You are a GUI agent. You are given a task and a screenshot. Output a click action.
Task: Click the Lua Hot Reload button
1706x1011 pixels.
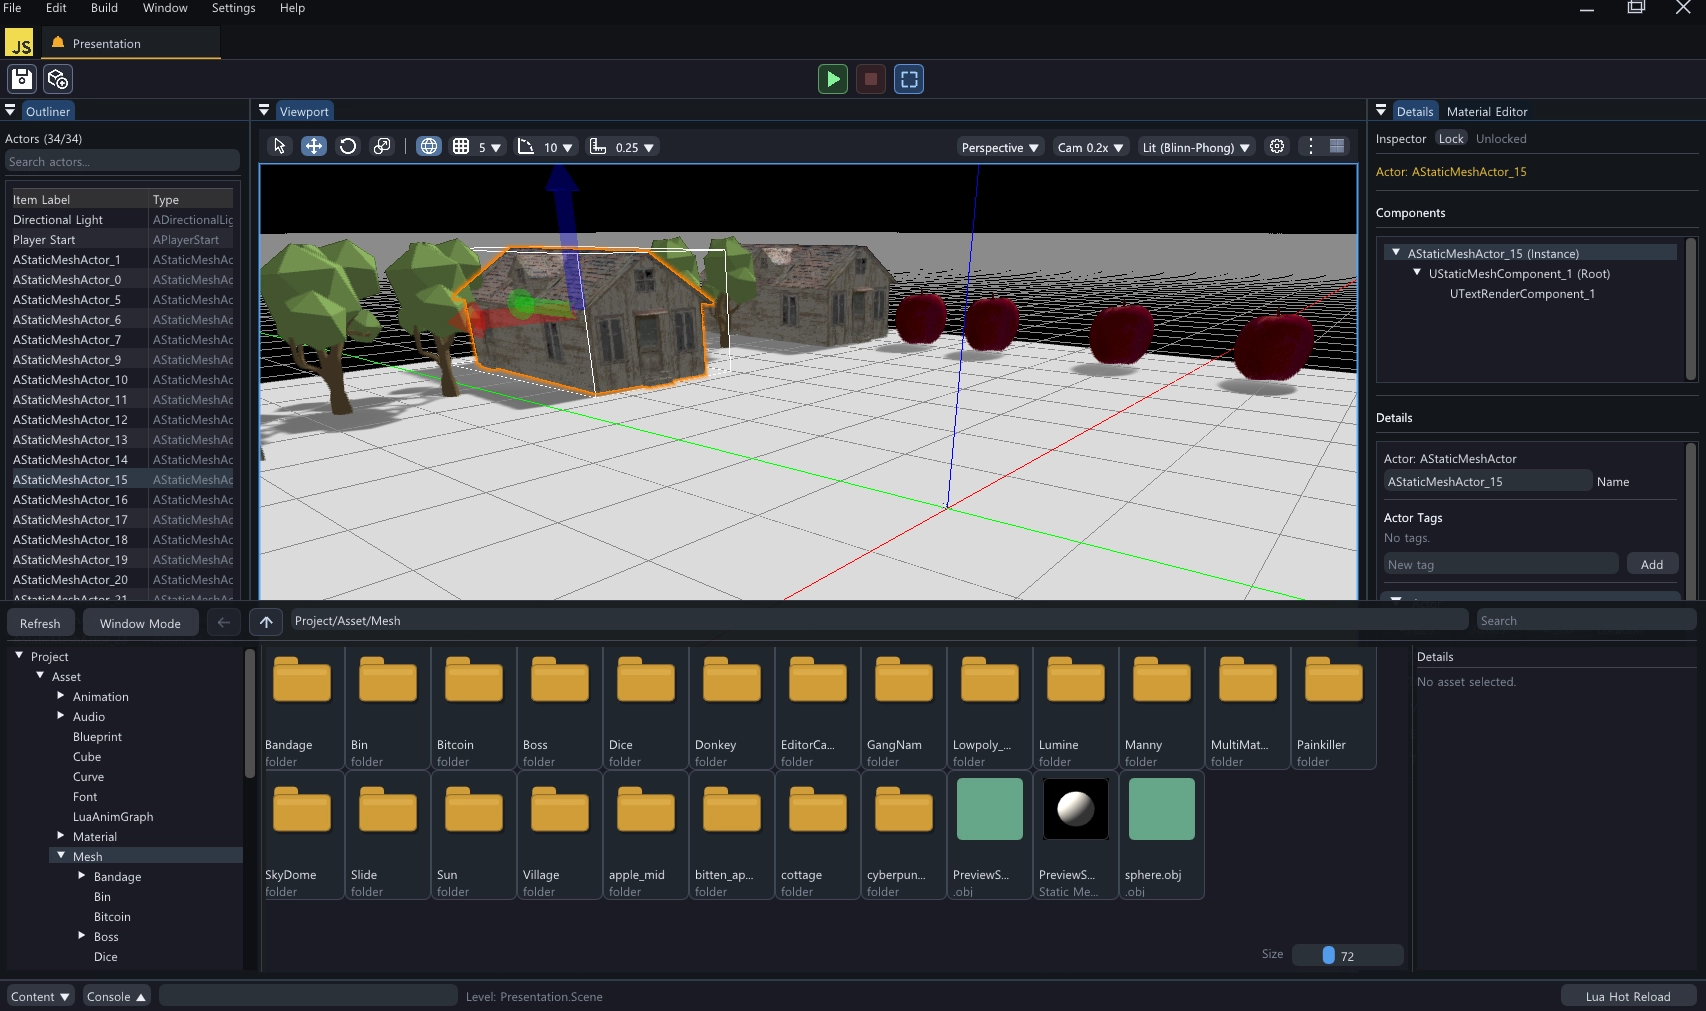[x=1628, y=996]
